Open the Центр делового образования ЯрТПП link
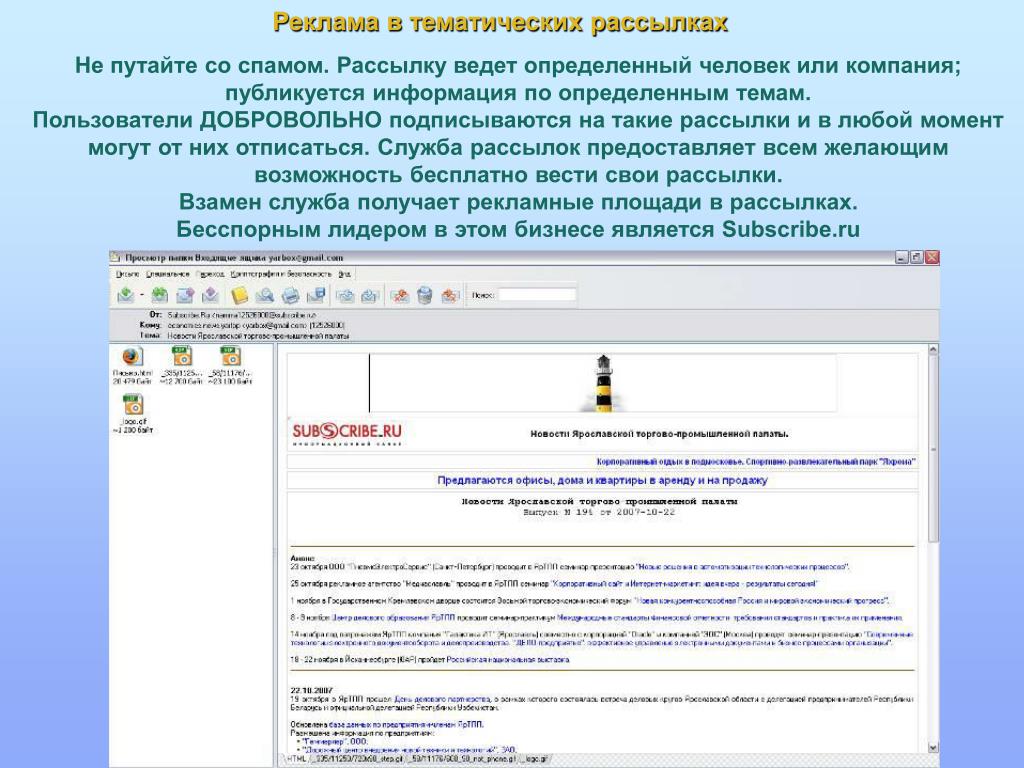Screen dimensions: 1024x768 pos(394,618)
